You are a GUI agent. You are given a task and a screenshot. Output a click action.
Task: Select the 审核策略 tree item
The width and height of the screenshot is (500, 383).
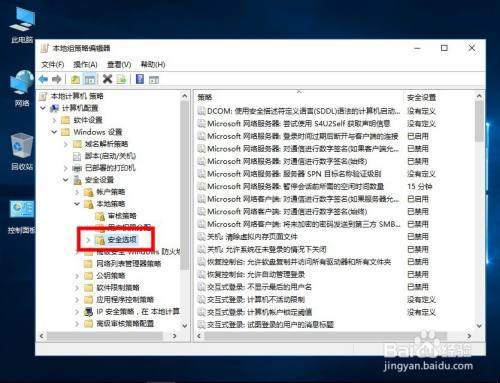(x=122, y=216)
